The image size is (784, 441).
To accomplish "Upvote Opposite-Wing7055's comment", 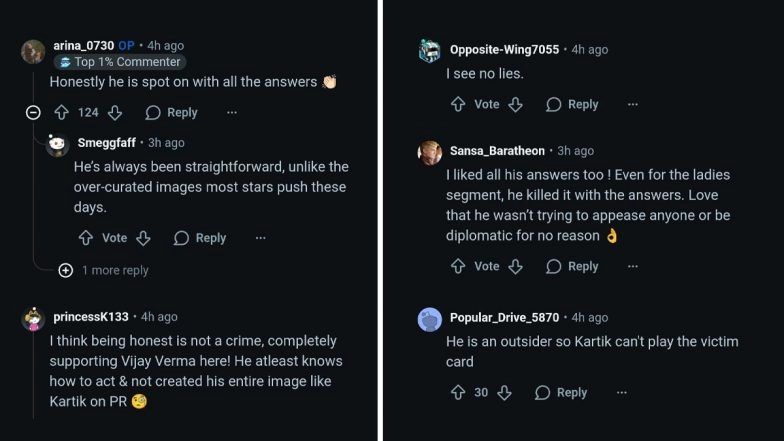I will coord(458,104).
